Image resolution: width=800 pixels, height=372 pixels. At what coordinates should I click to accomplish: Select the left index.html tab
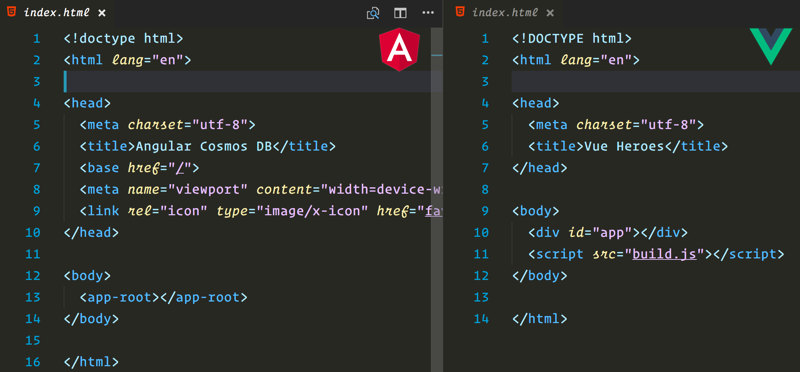pos(57,12)
